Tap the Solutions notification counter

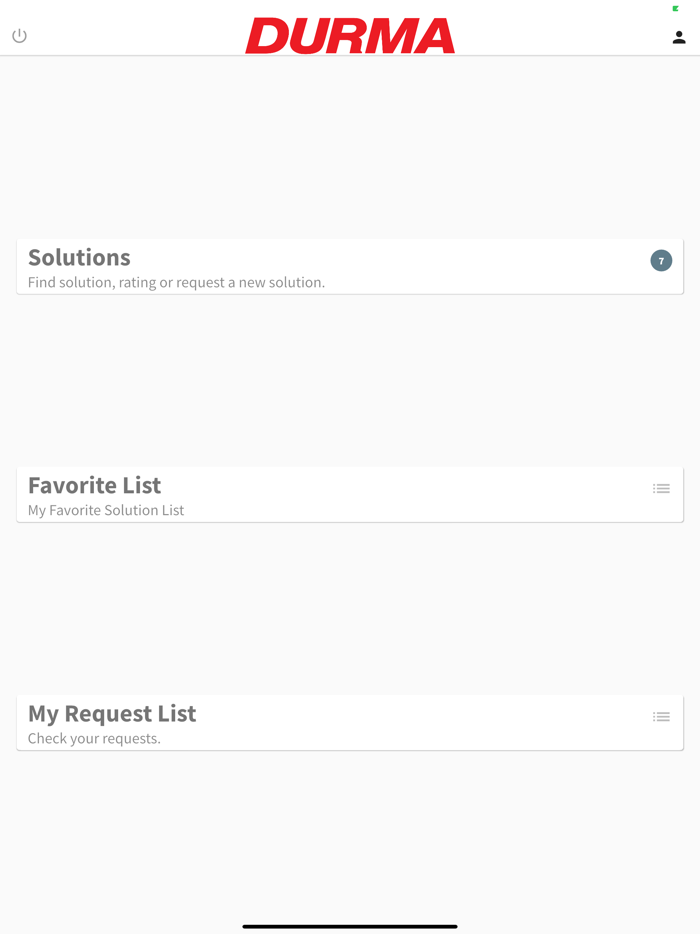(x=661, y=260)
